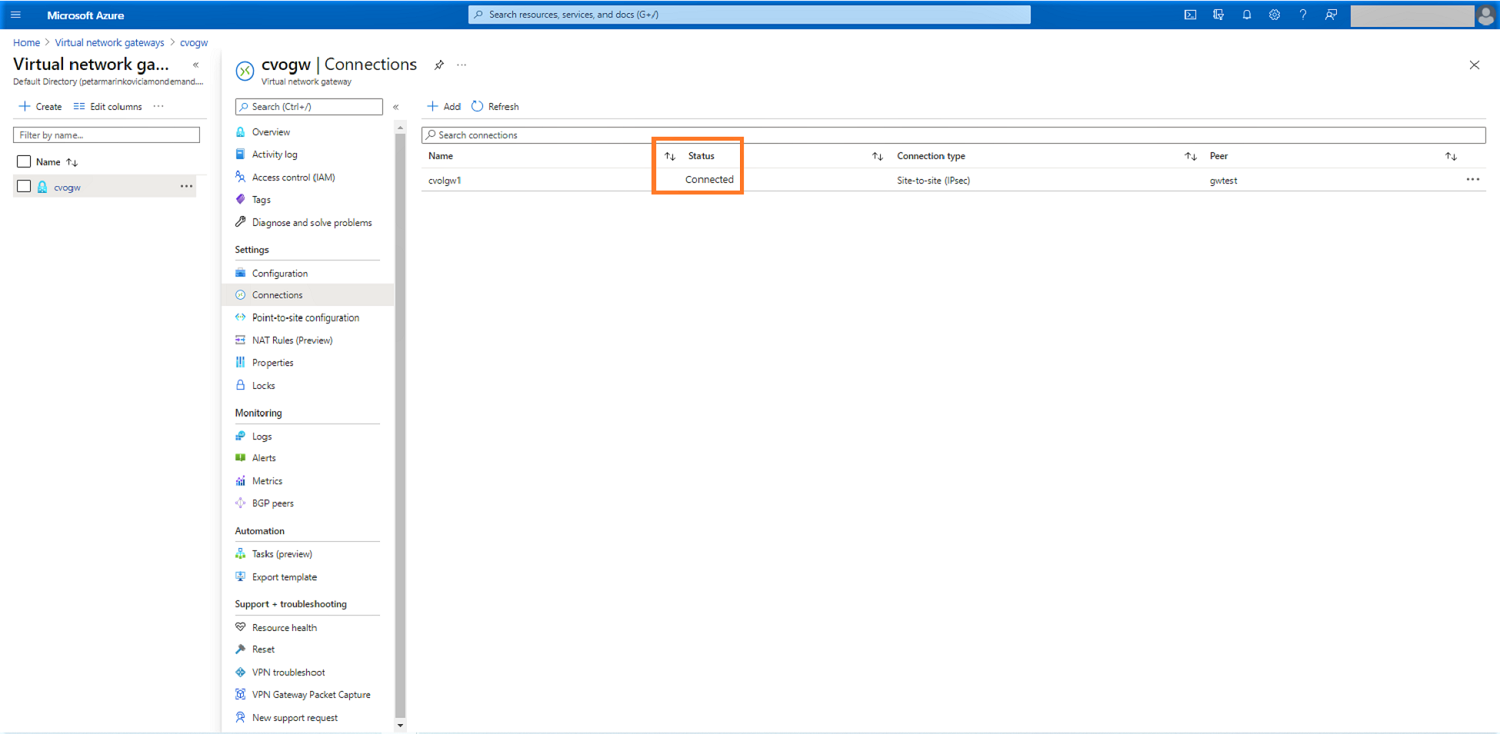The height and width of the screenshot is (734, 1500).
Task: Open the cvolgw1 connection
Action: [445, 181]
